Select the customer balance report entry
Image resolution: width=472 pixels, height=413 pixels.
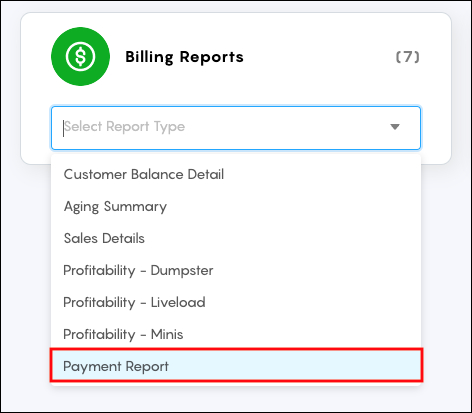pos(236,174)
